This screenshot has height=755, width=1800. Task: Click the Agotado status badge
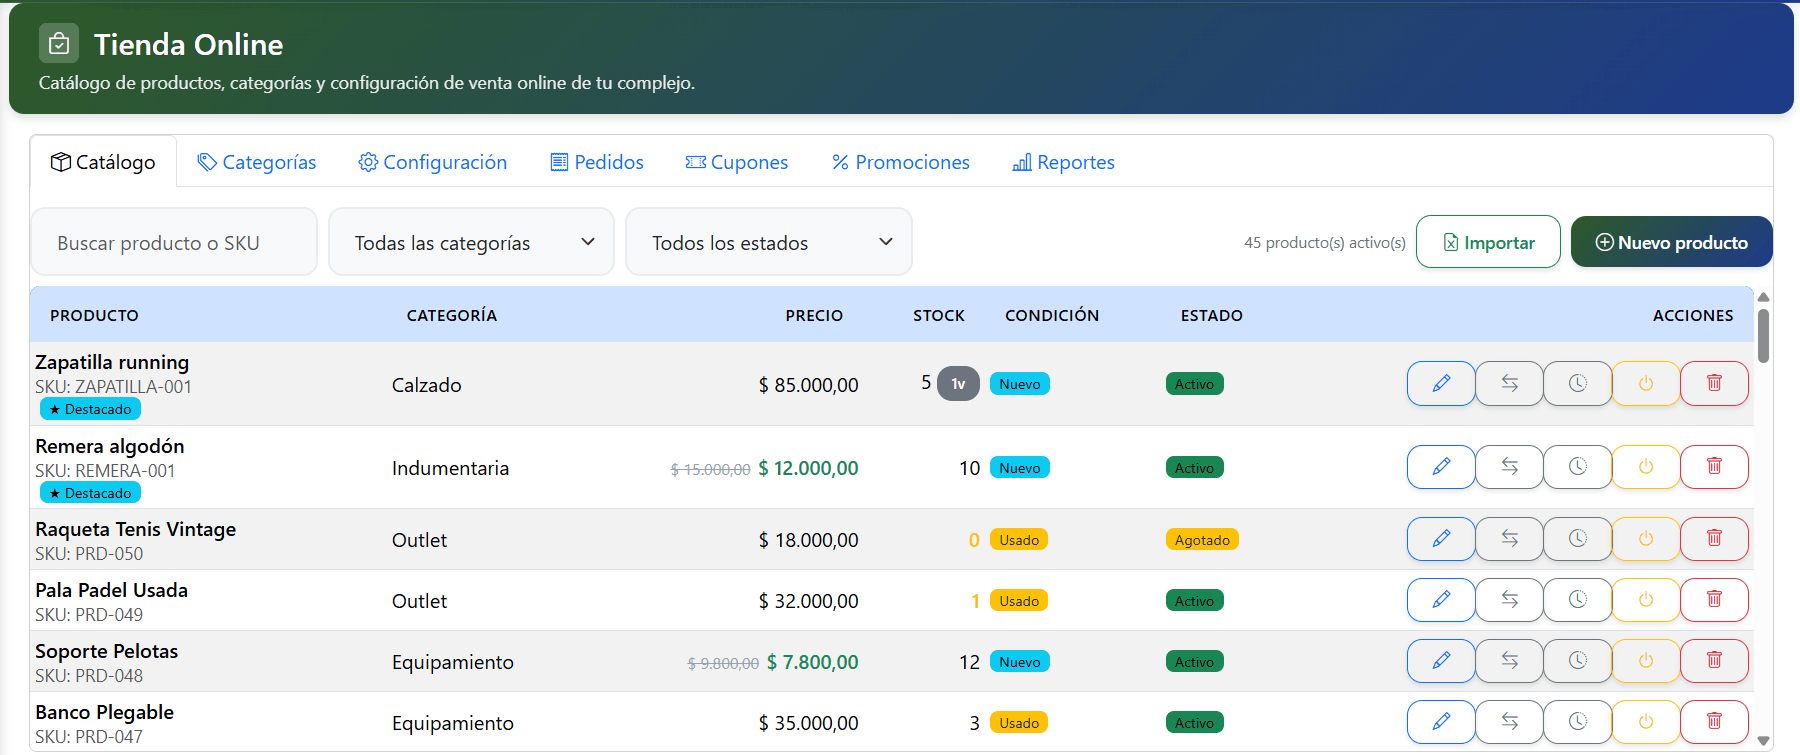1202,540
